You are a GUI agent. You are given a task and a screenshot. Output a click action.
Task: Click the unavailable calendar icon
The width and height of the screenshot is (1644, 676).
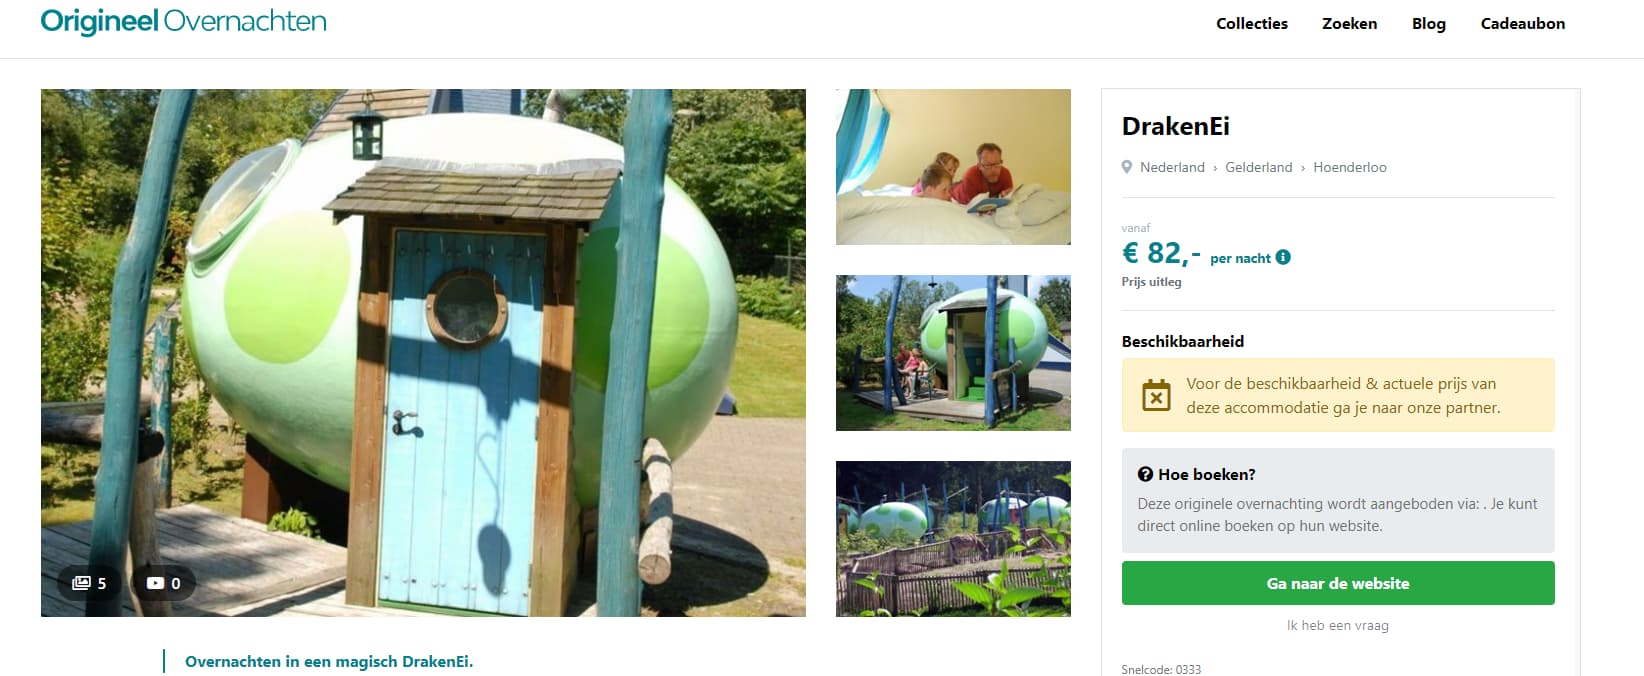pyautogui.click(x=1156, y=395)
